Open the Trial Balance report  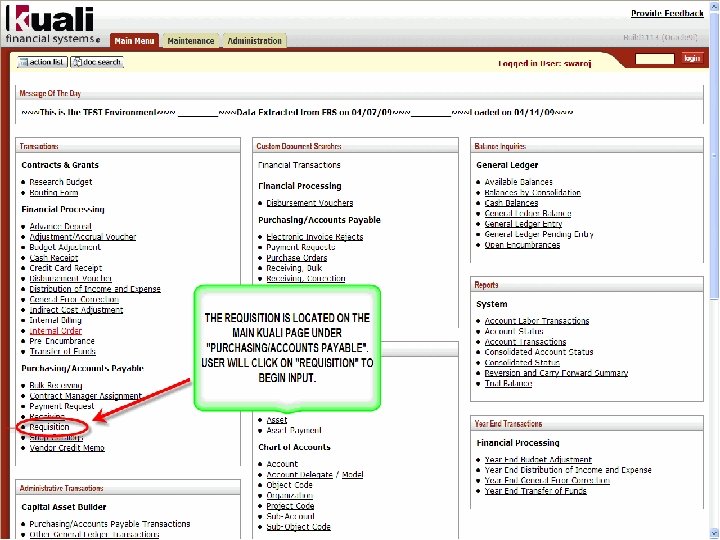(x=508, y=384)
